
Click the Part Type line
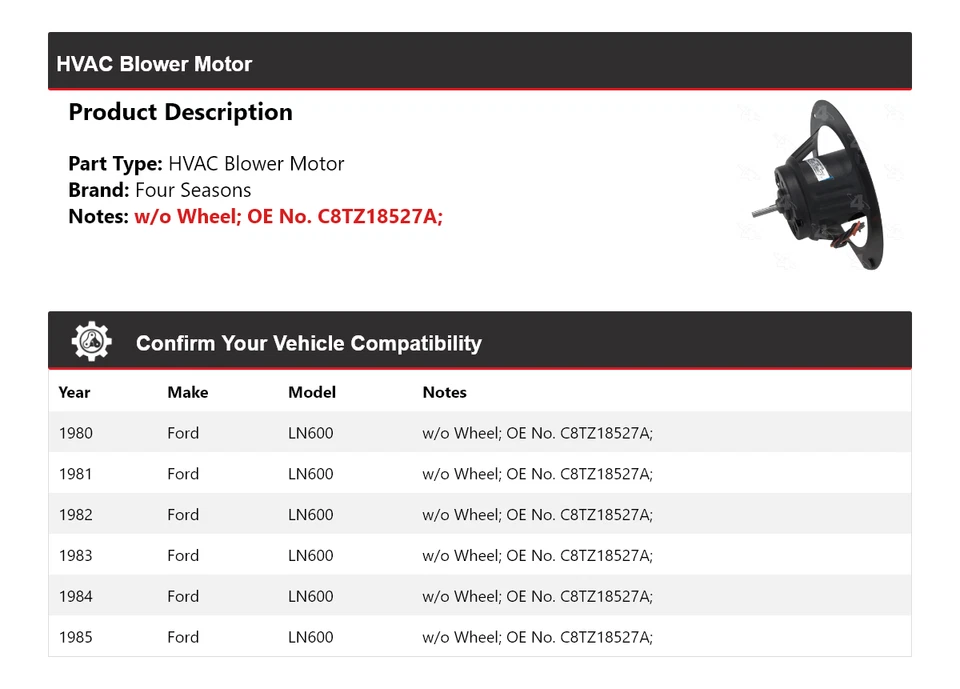[x=206, y=164]
